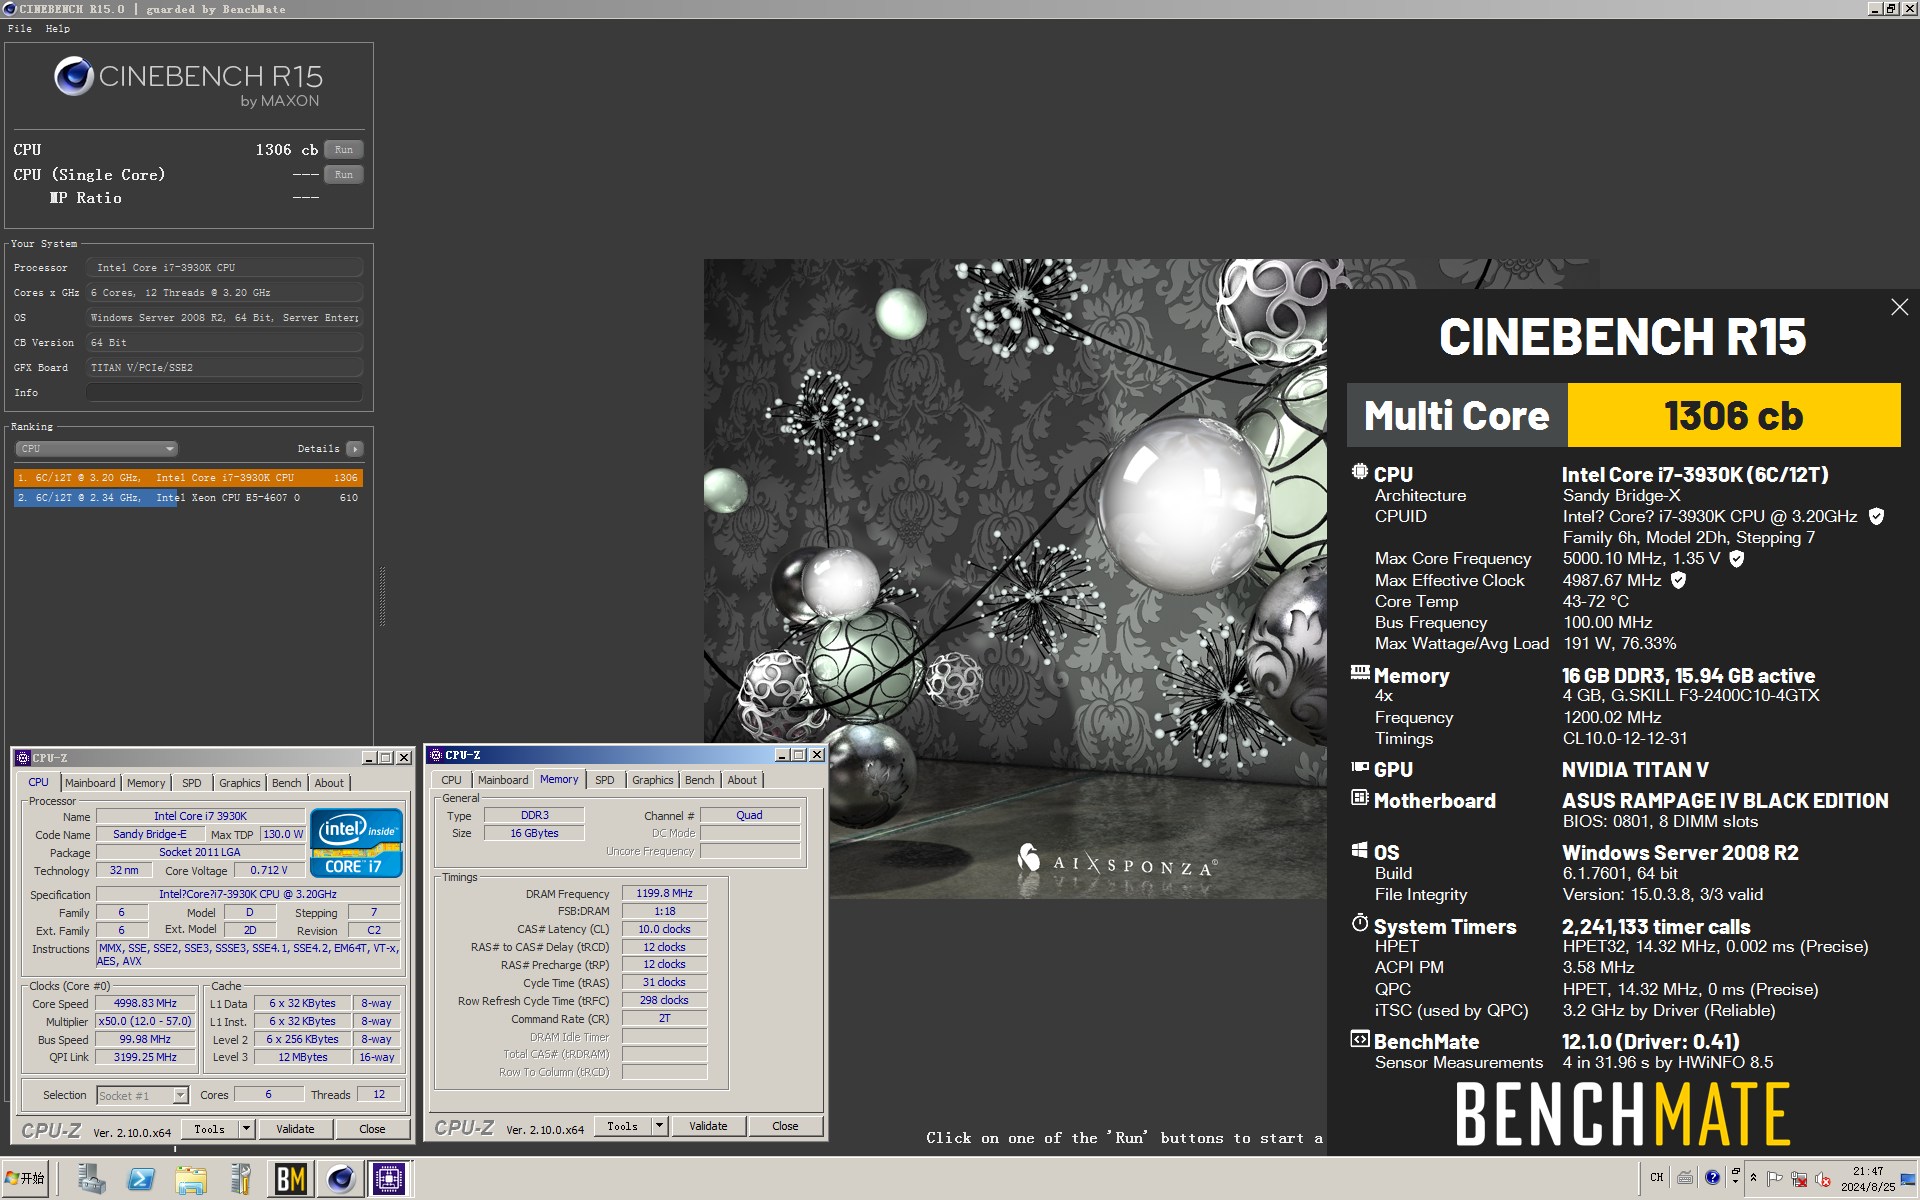Click the Max Effective Clock shield icon
Viewport: 1920px width, 1200px height.
tap(1679, 580)
